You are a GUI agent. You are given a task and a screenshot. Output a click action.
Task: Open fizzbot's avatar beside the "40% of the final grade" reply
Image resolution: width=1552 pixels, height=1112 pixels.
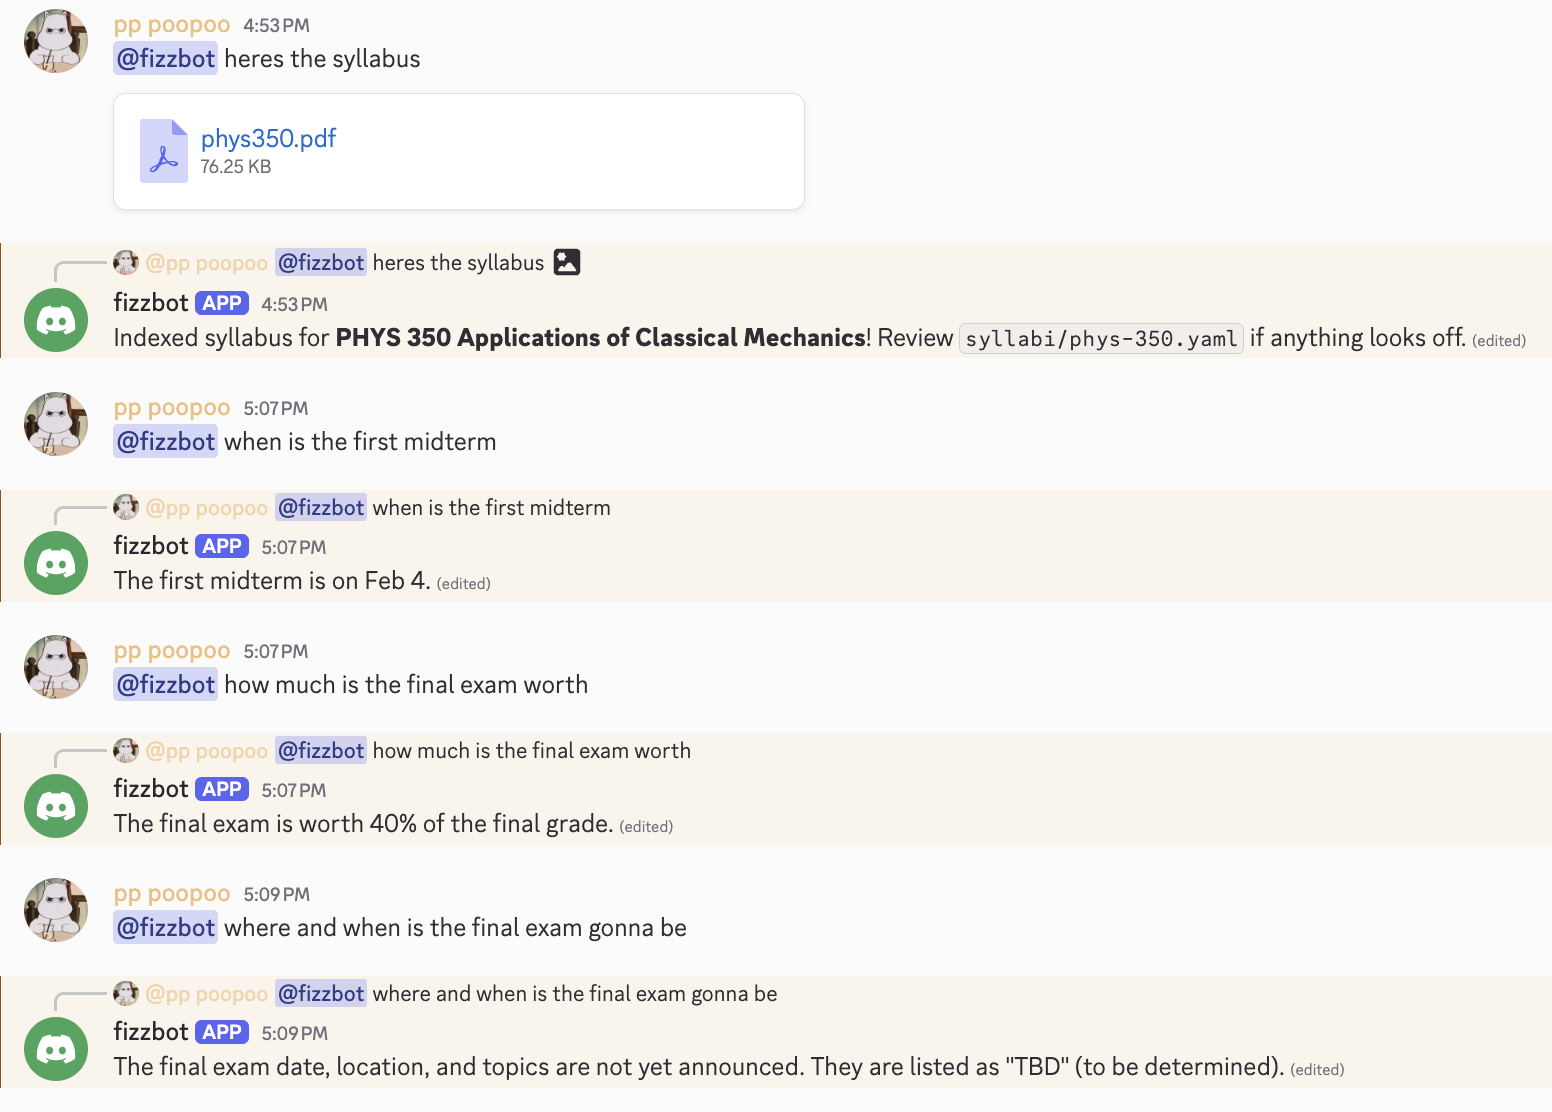56,806
